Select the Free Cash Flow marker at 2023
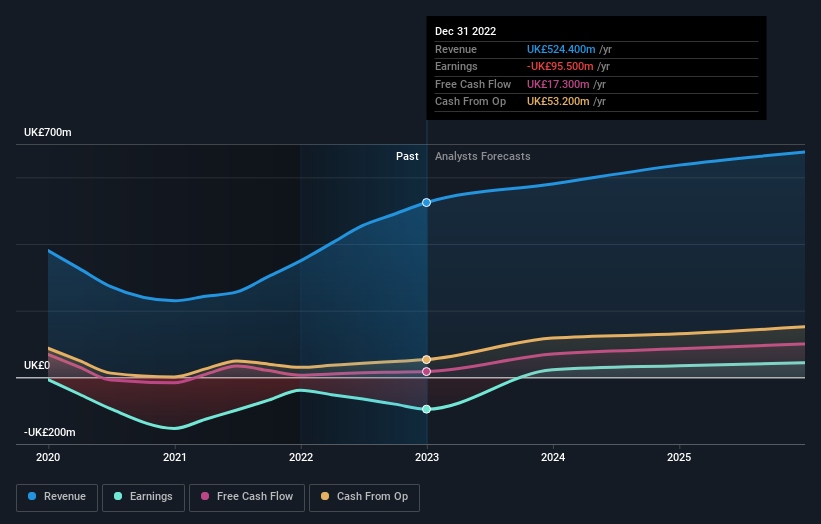The width and height of the screenshot is (821, 524). 427,372
